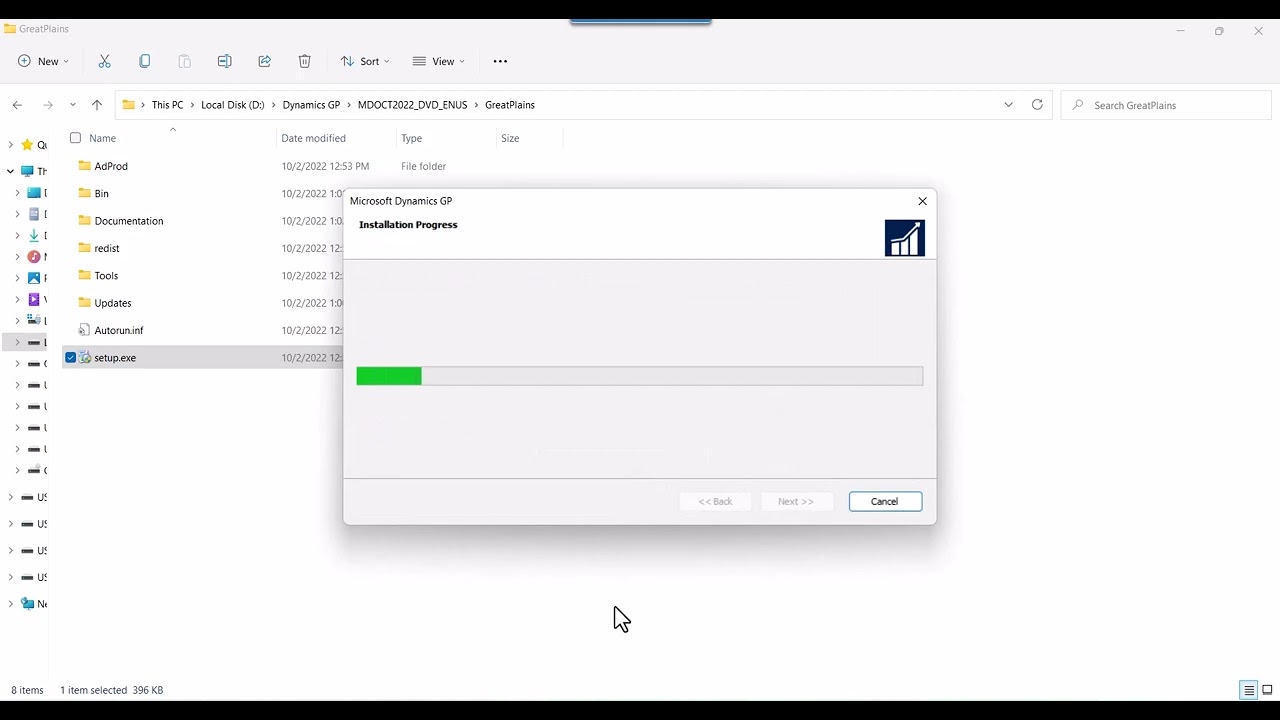This screenshot has width=1280, height=720.
Task: Go back with the left arrow
Action: tap(17, 105)
